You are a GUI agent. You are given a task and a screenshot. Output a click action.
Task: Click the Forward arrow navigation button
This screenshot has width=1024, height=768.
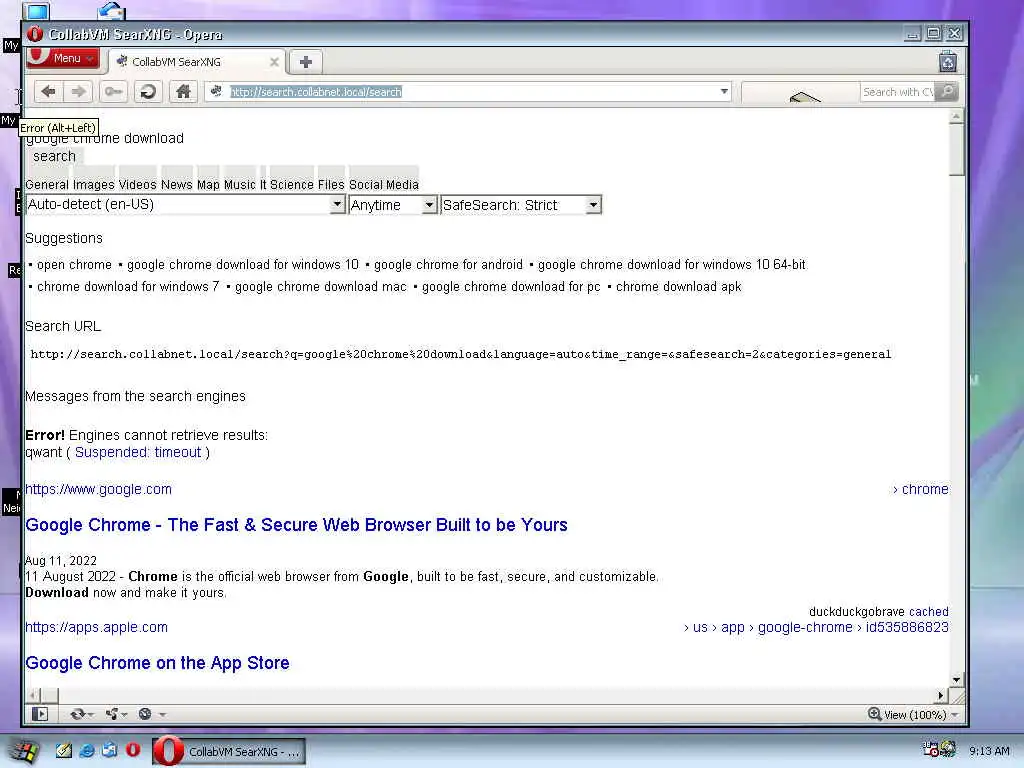pyautogui.click(x=78, y=91)
